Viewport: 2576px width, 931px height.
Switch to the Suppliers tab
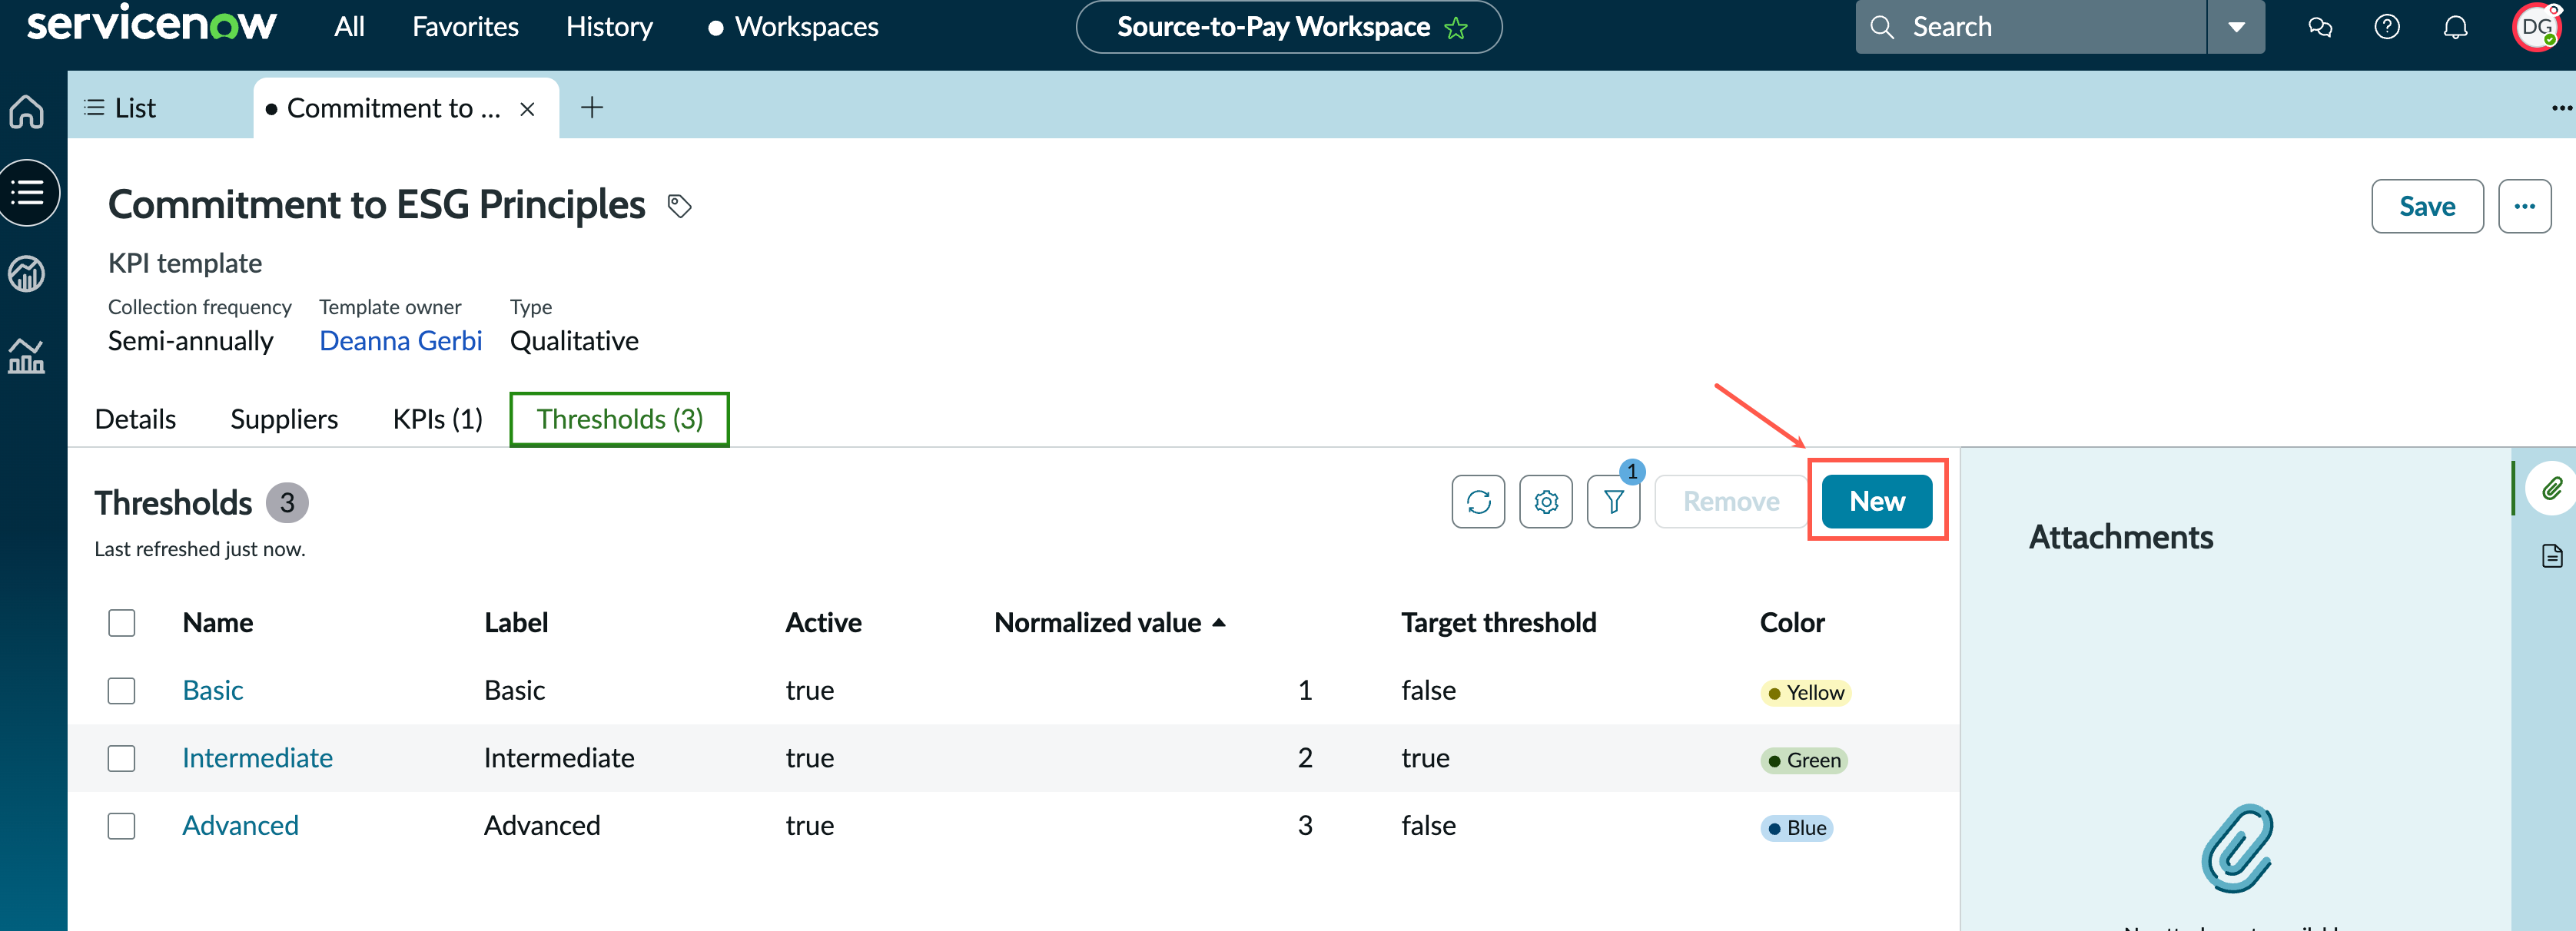[284, 419]
